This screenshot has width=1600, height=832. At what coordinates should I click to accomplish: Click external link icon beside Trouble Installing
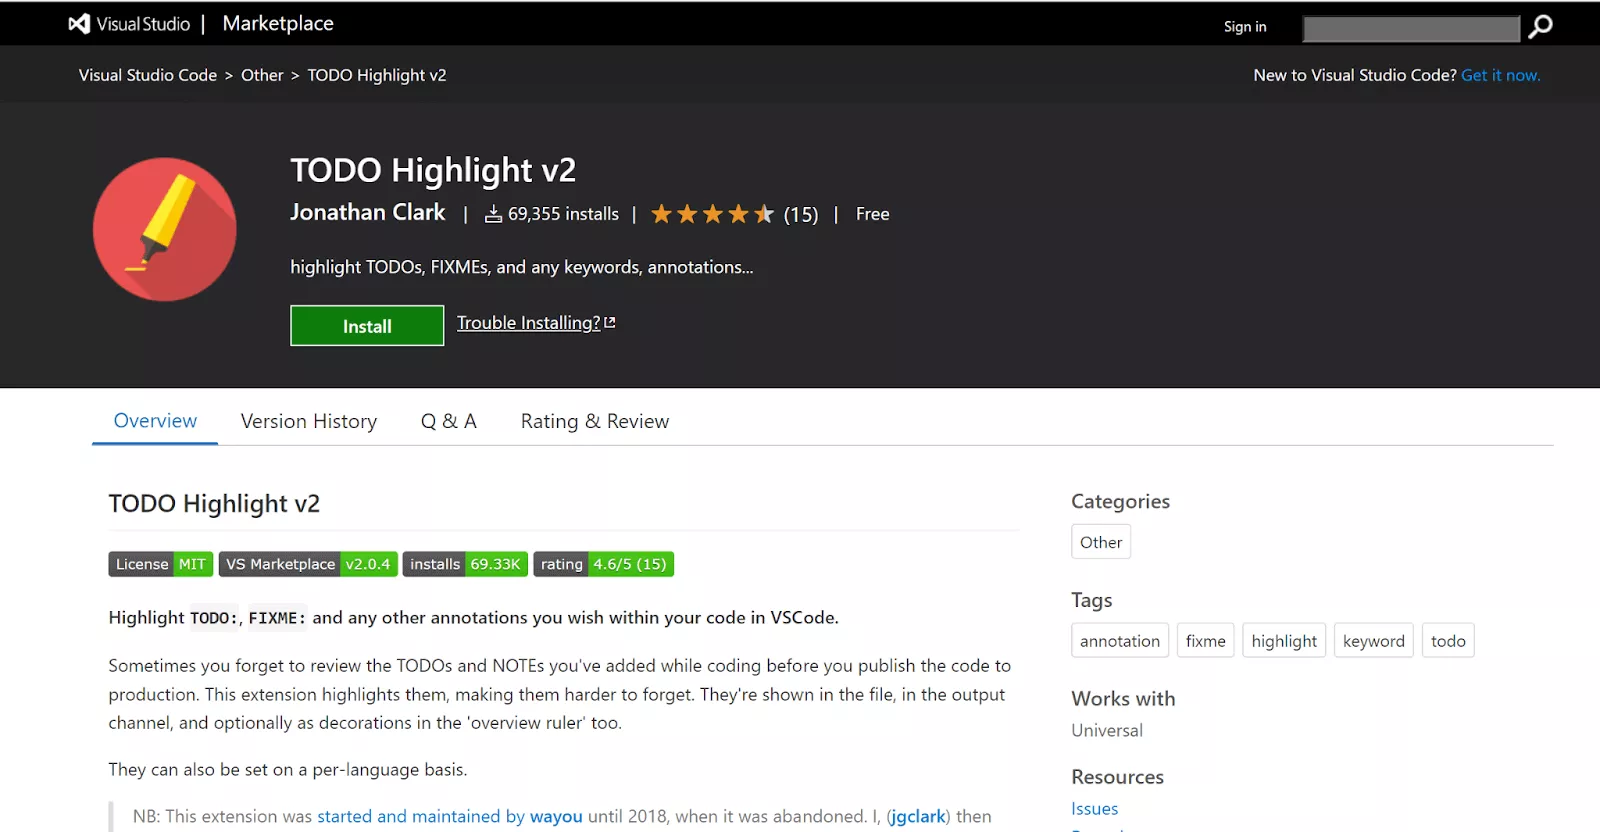(x=610, y=323)
